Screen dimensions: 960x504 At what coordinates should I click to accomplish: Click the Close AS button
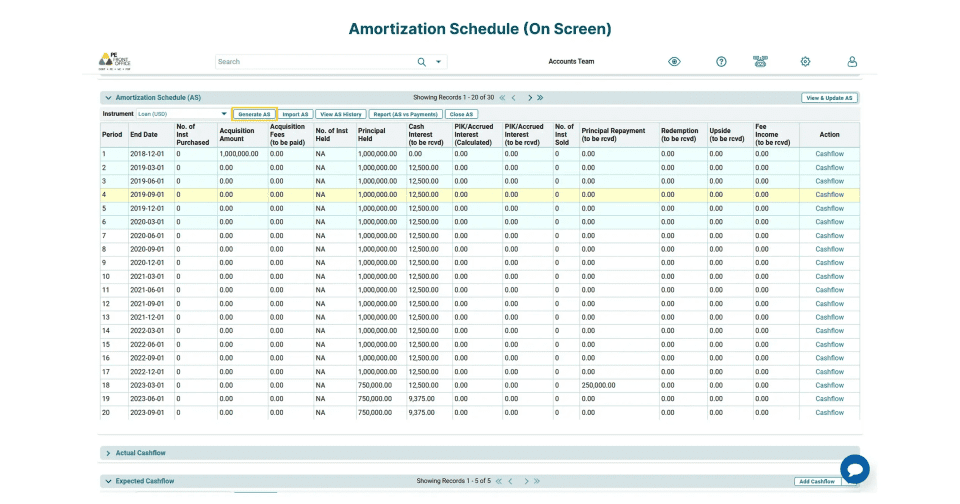461,114
